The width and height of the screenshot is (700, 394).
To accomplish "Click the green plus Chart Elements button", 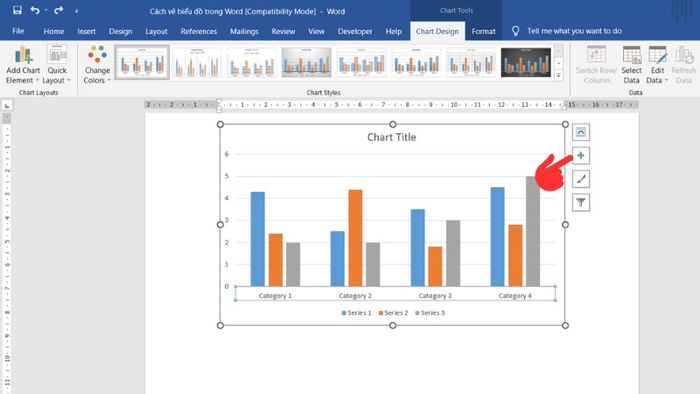I will coord(581,155).
